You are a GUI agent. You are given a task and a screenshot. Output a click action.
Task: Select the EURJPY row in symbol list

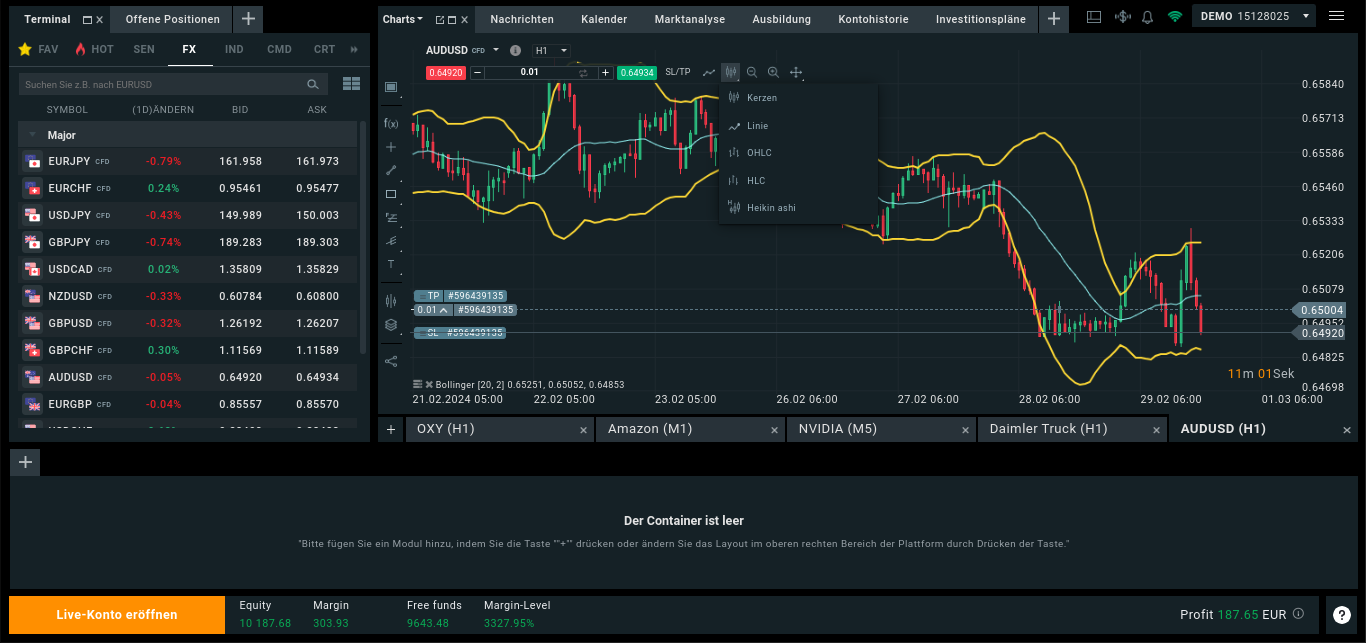[x=187, y=161]
